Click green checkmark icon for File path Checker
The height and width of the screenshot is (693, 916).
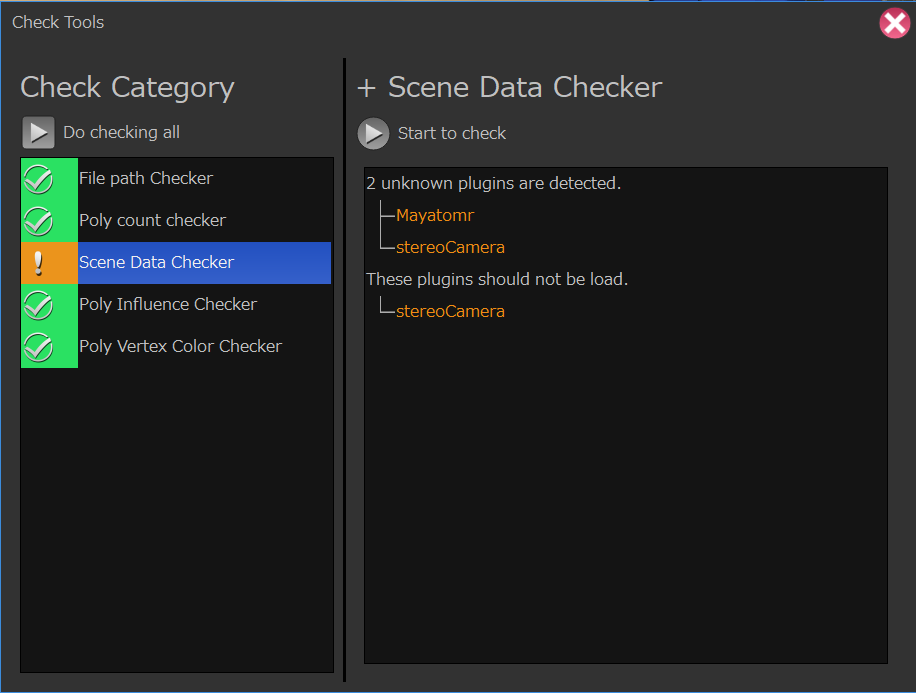[38, 179]
